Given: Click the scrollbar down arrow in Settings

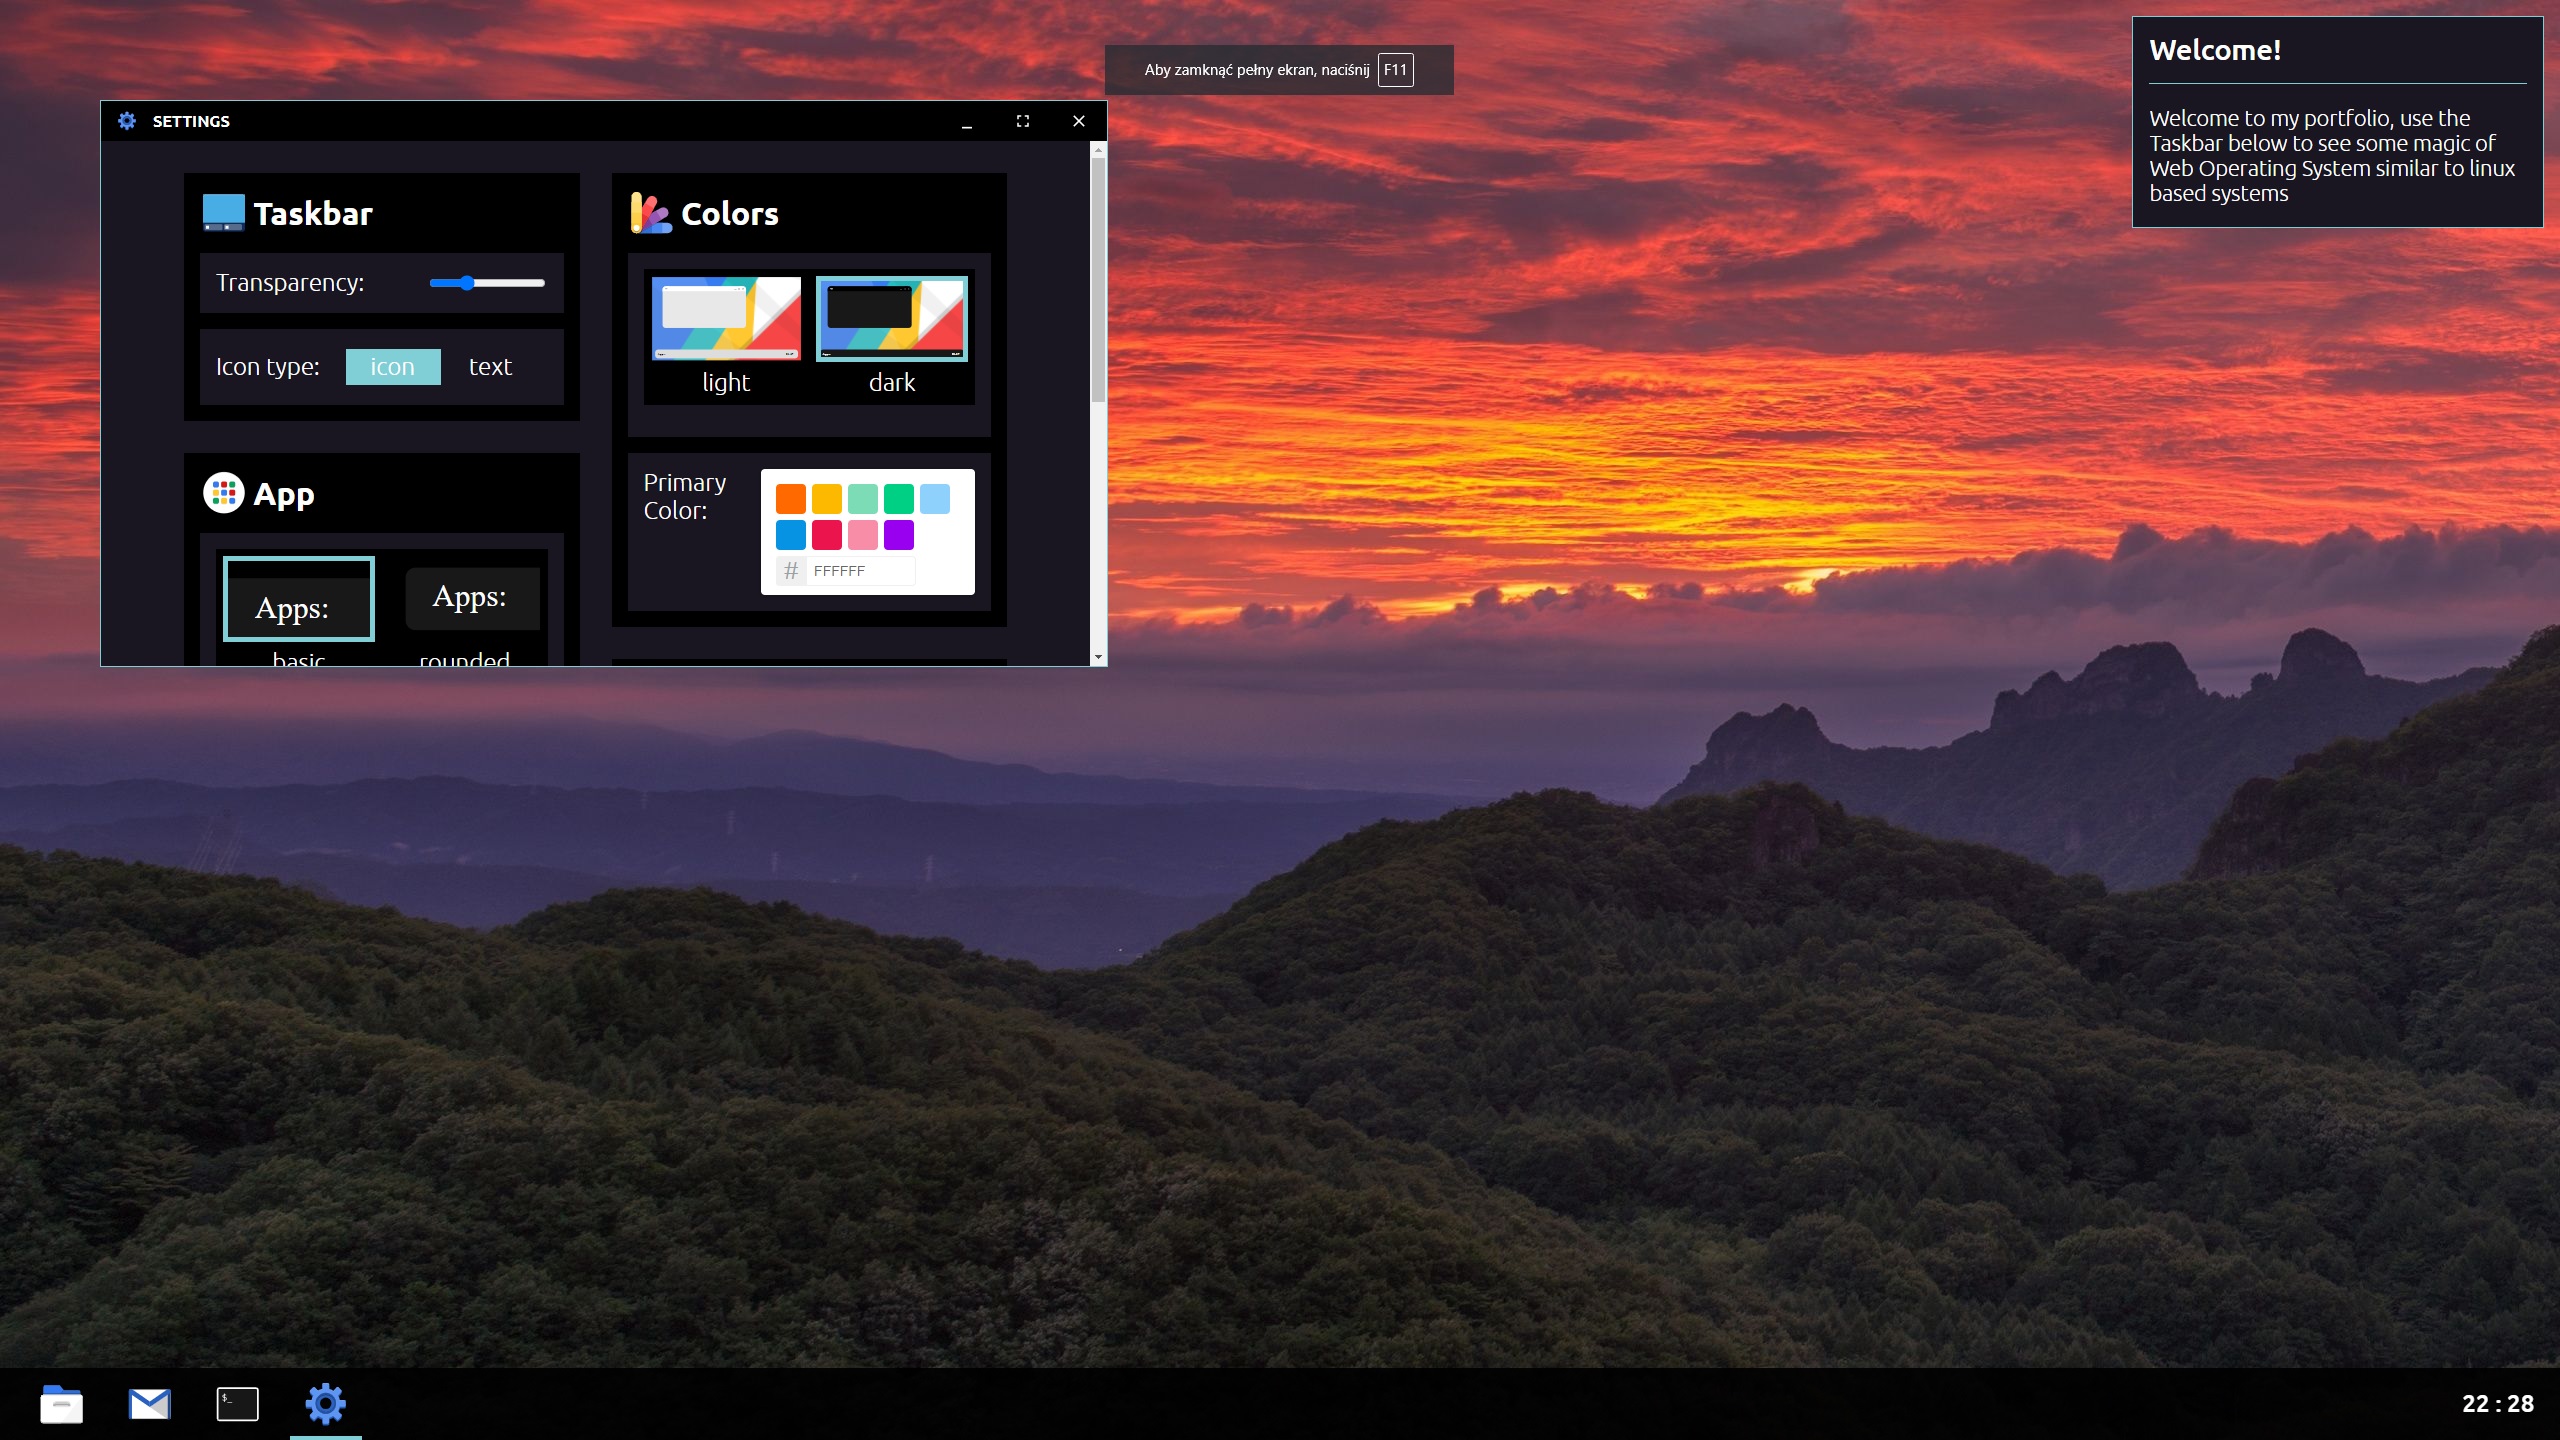Looking at the screenshot, I should click(x=1098, y=658).
